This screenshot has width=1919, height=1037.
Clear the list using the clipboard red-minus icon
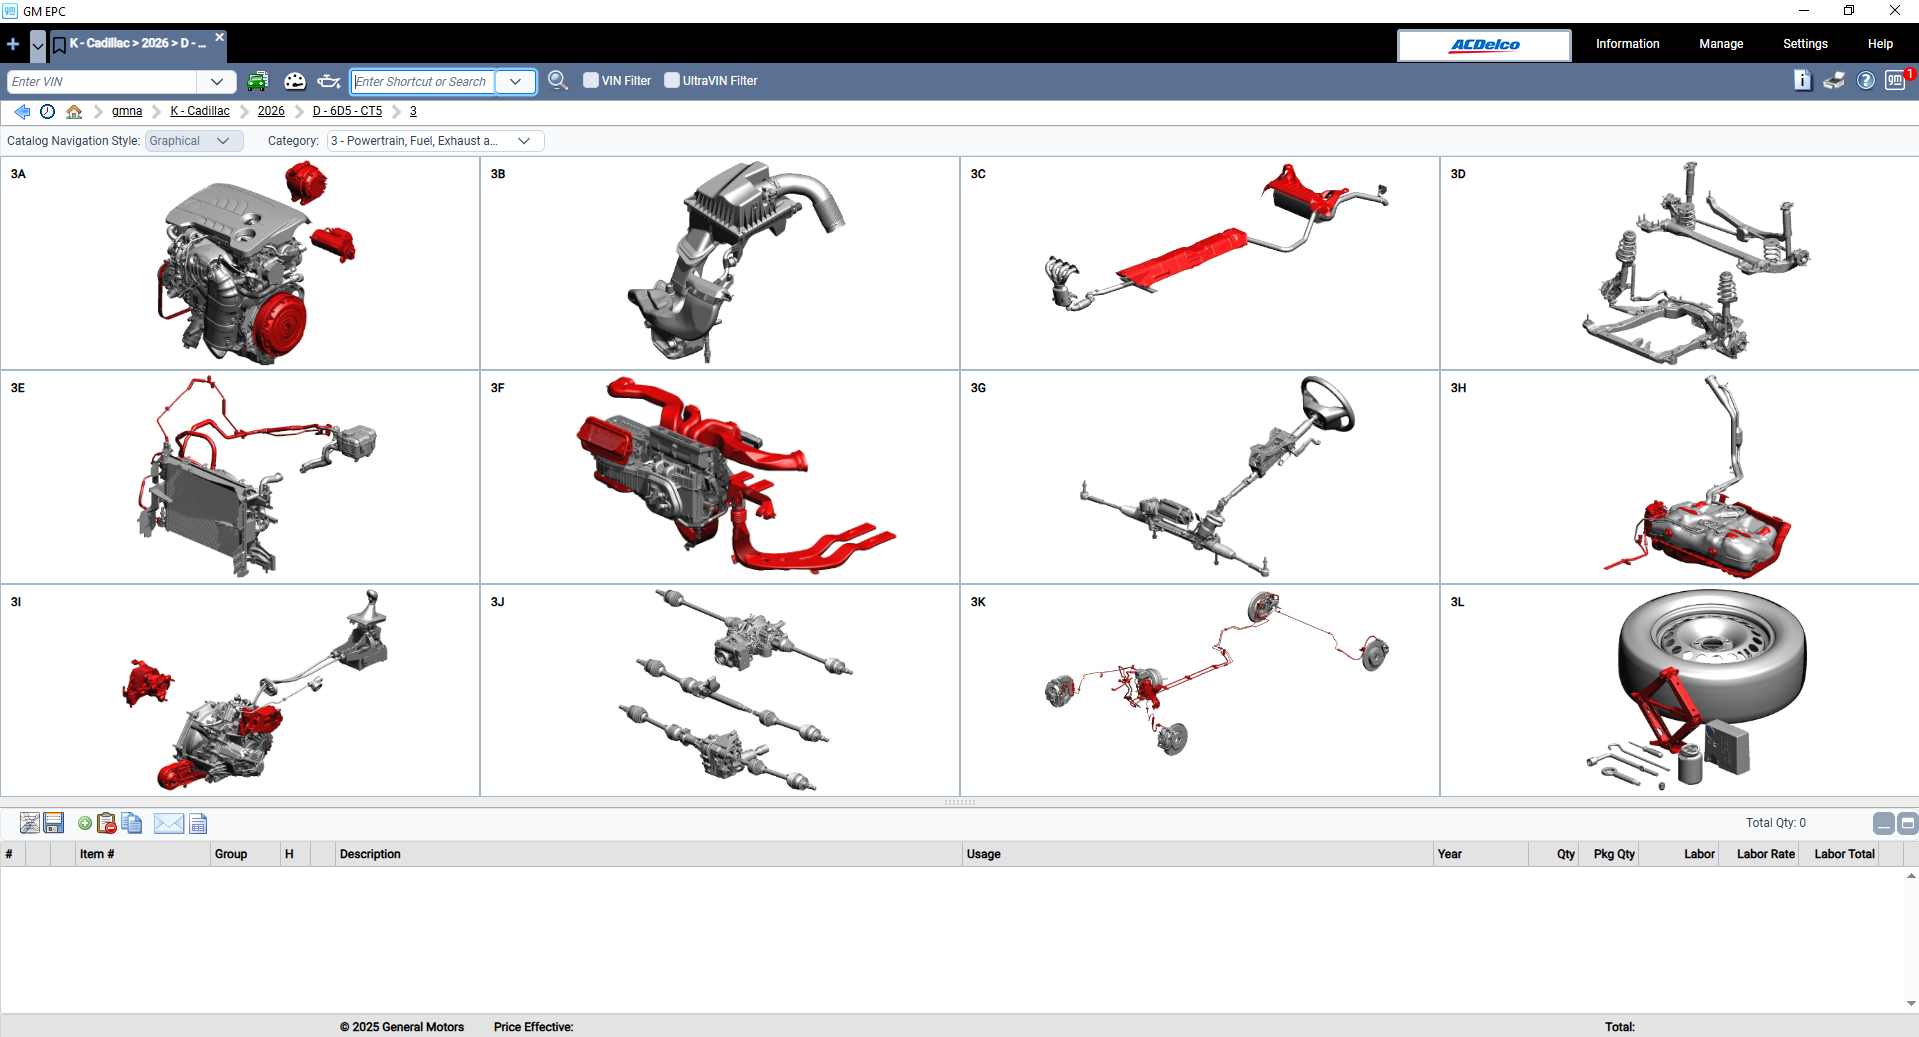pyautogui.click(x=106, y=823)
